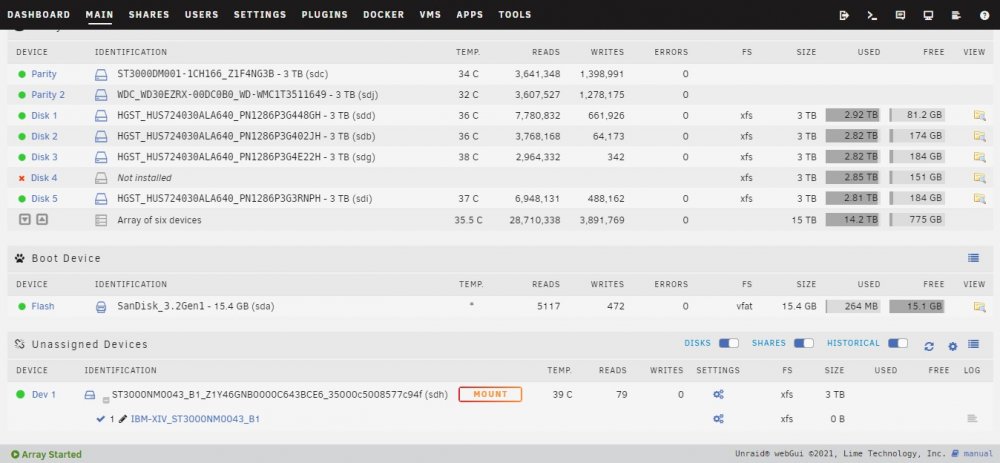Image resolution: width=1000 pixels, height=463 pixels.
Task: Open the SHARES tab
Action: pyautogui.click(x=149, y=15)
